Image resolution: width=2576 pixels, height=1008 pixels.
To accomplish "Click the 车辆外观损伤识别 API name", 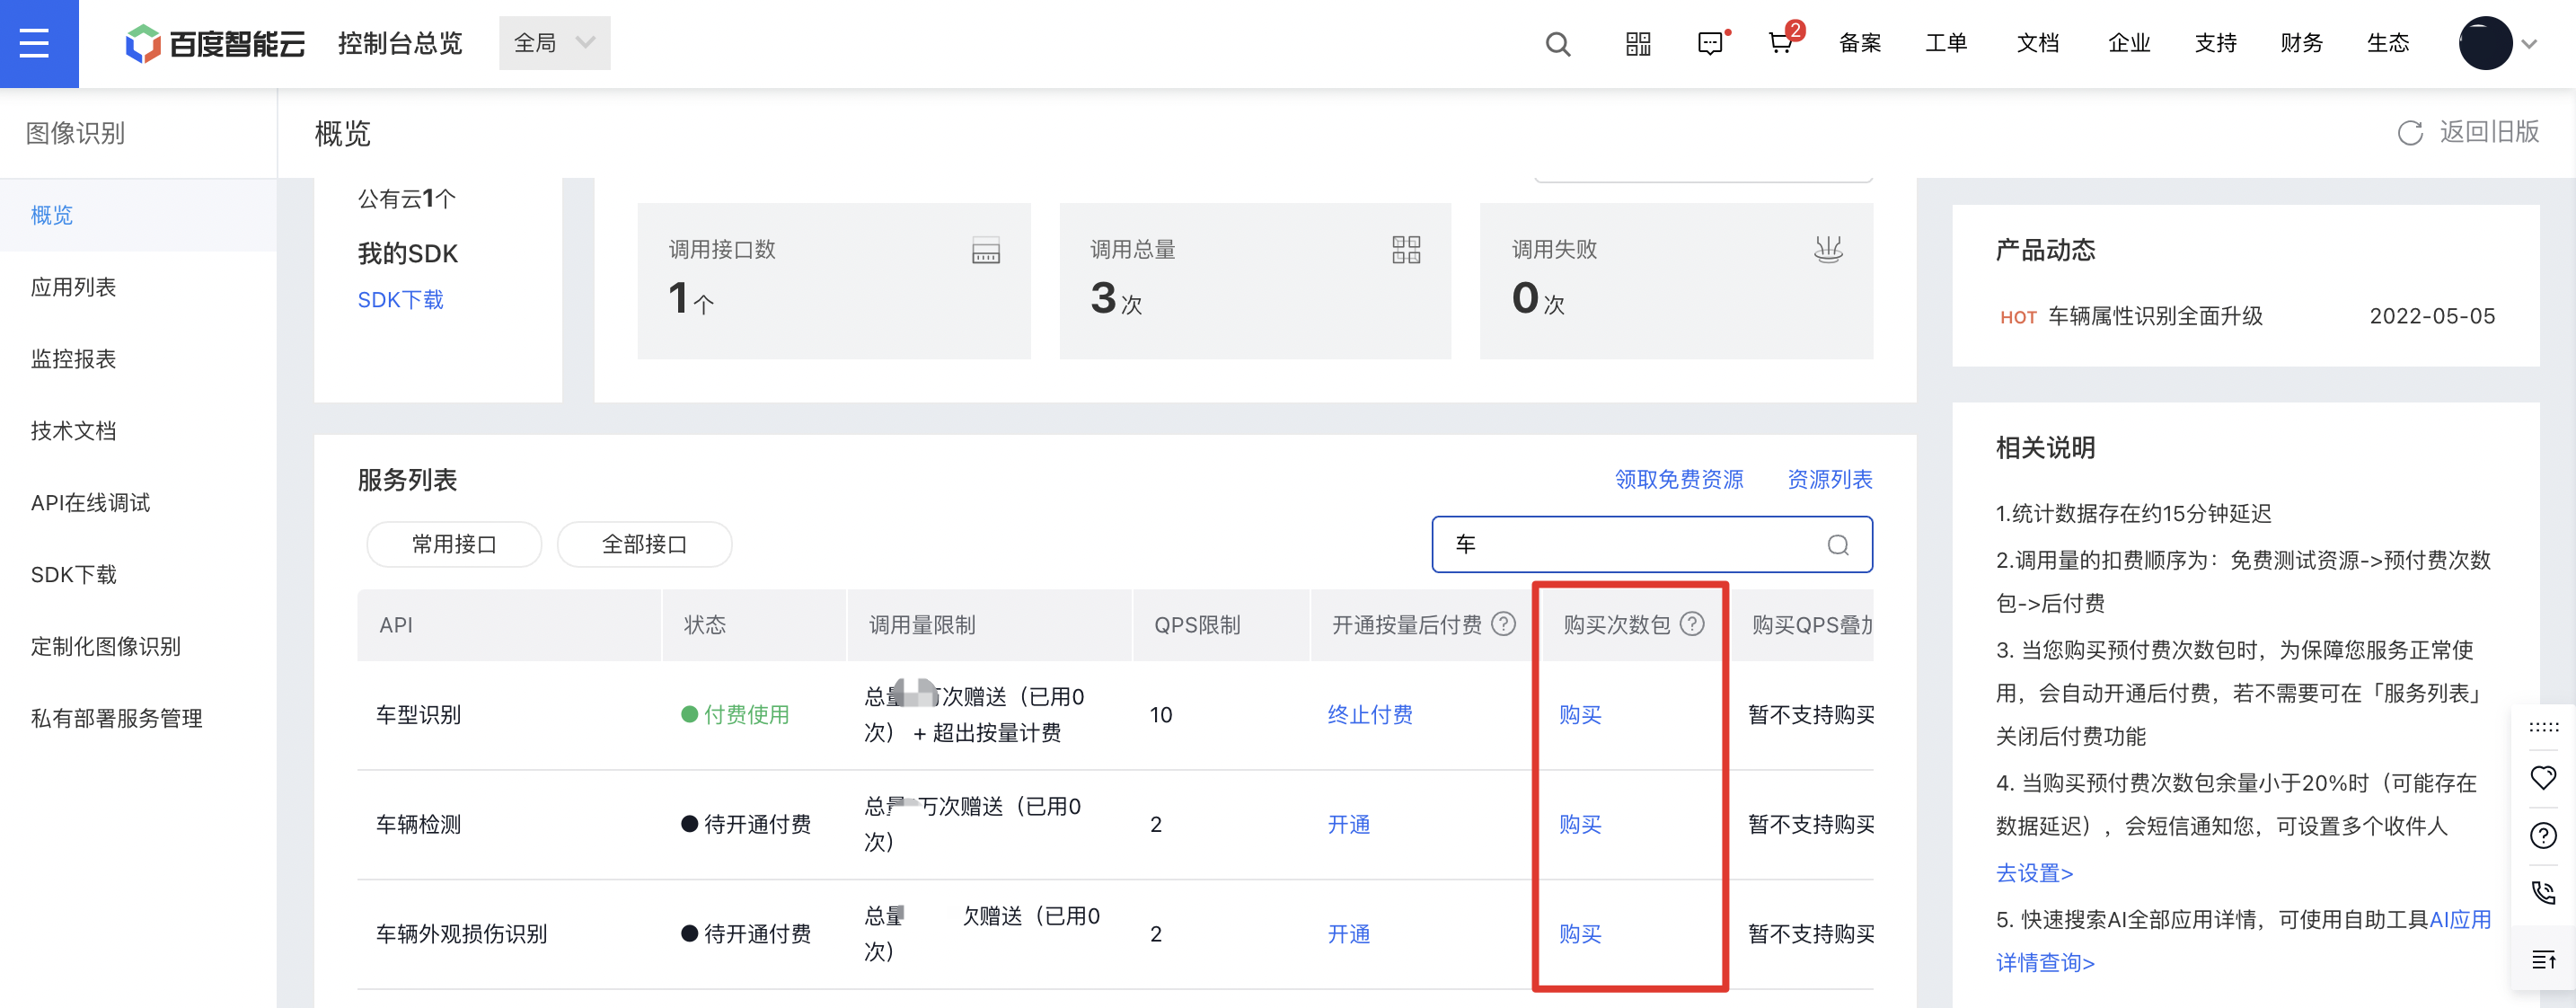I will [x=461, y=935].
